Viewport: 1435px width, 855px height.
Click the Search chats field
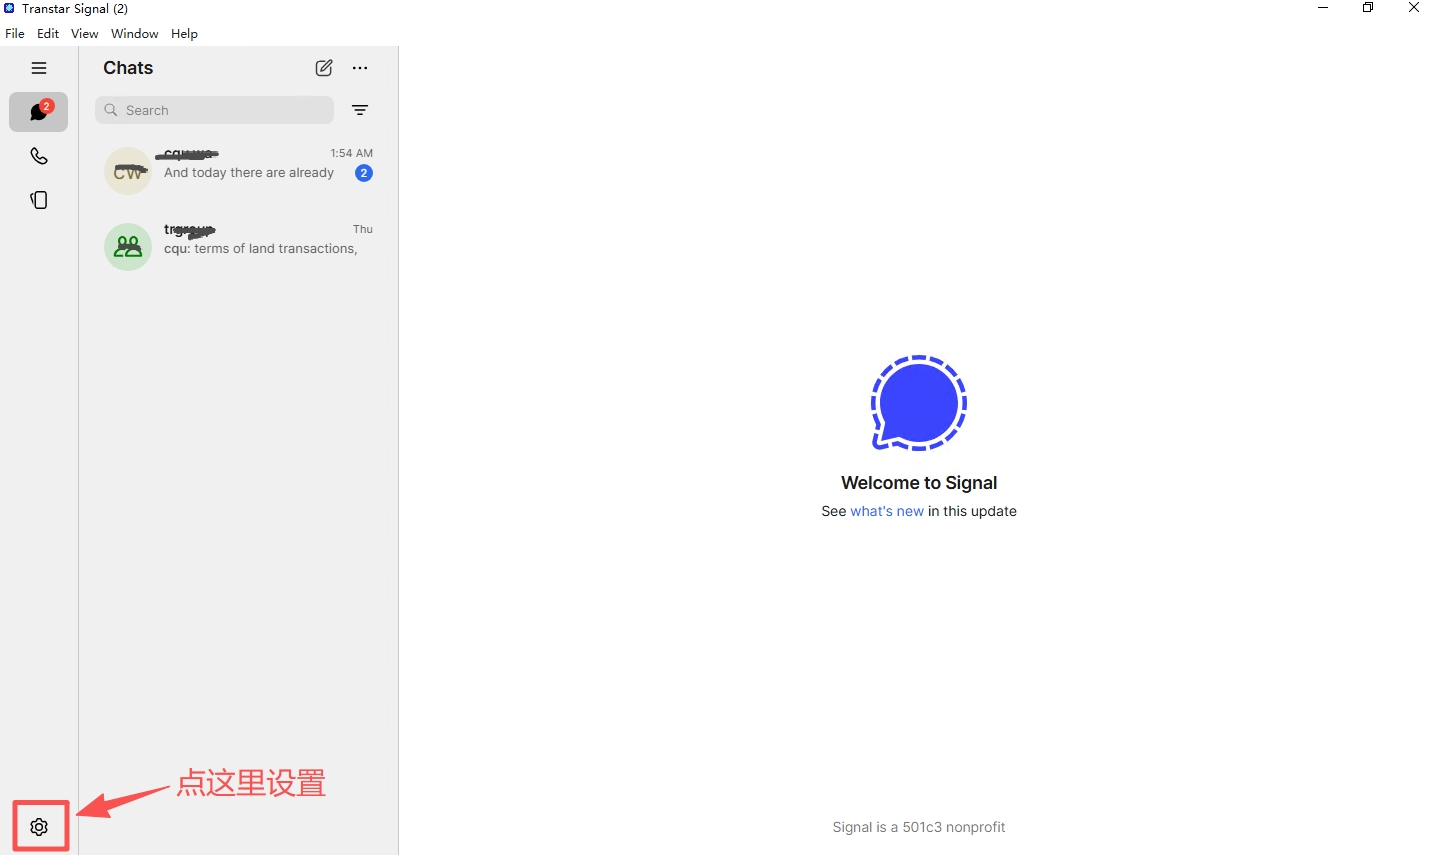point(215,110)
